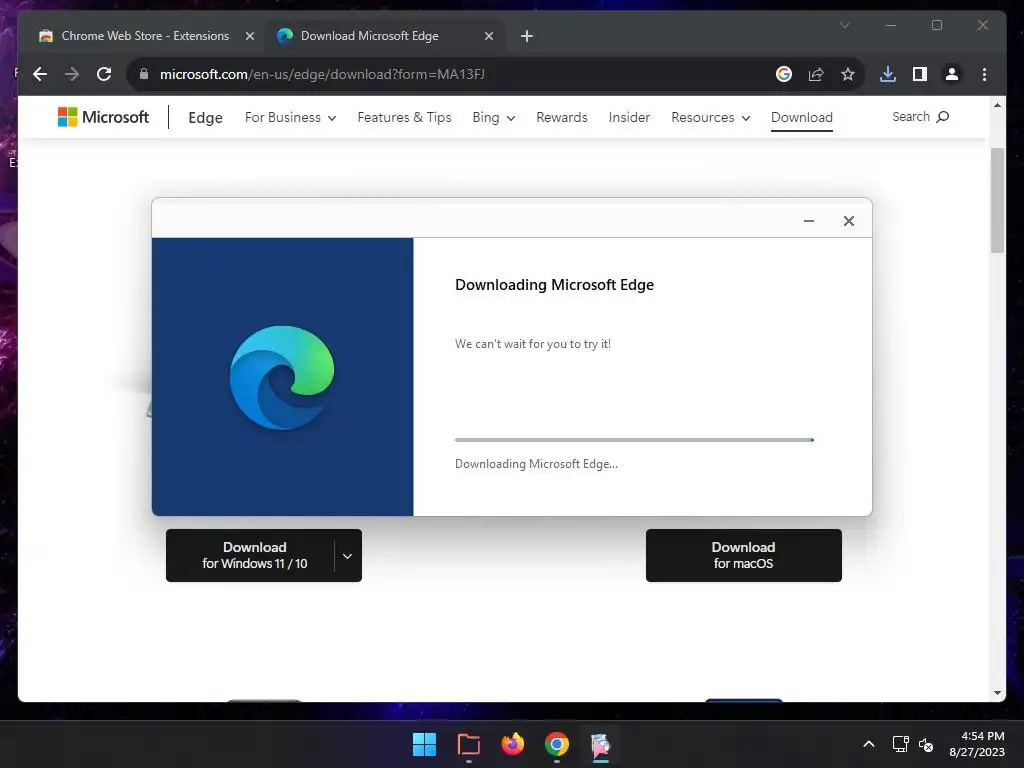Expand the Bing dropdown menu
1024x768 pixels.
[494, 118]
